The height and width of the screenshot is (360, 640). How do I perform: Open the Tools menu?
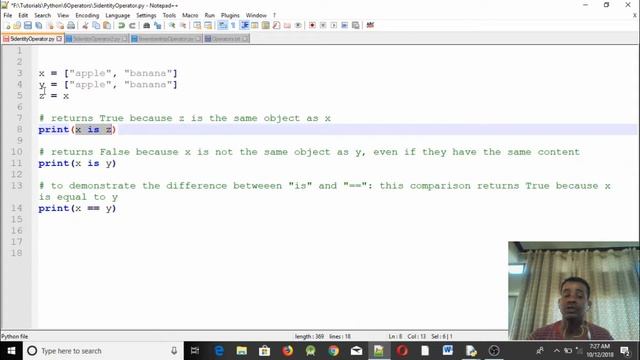[169, 16]
